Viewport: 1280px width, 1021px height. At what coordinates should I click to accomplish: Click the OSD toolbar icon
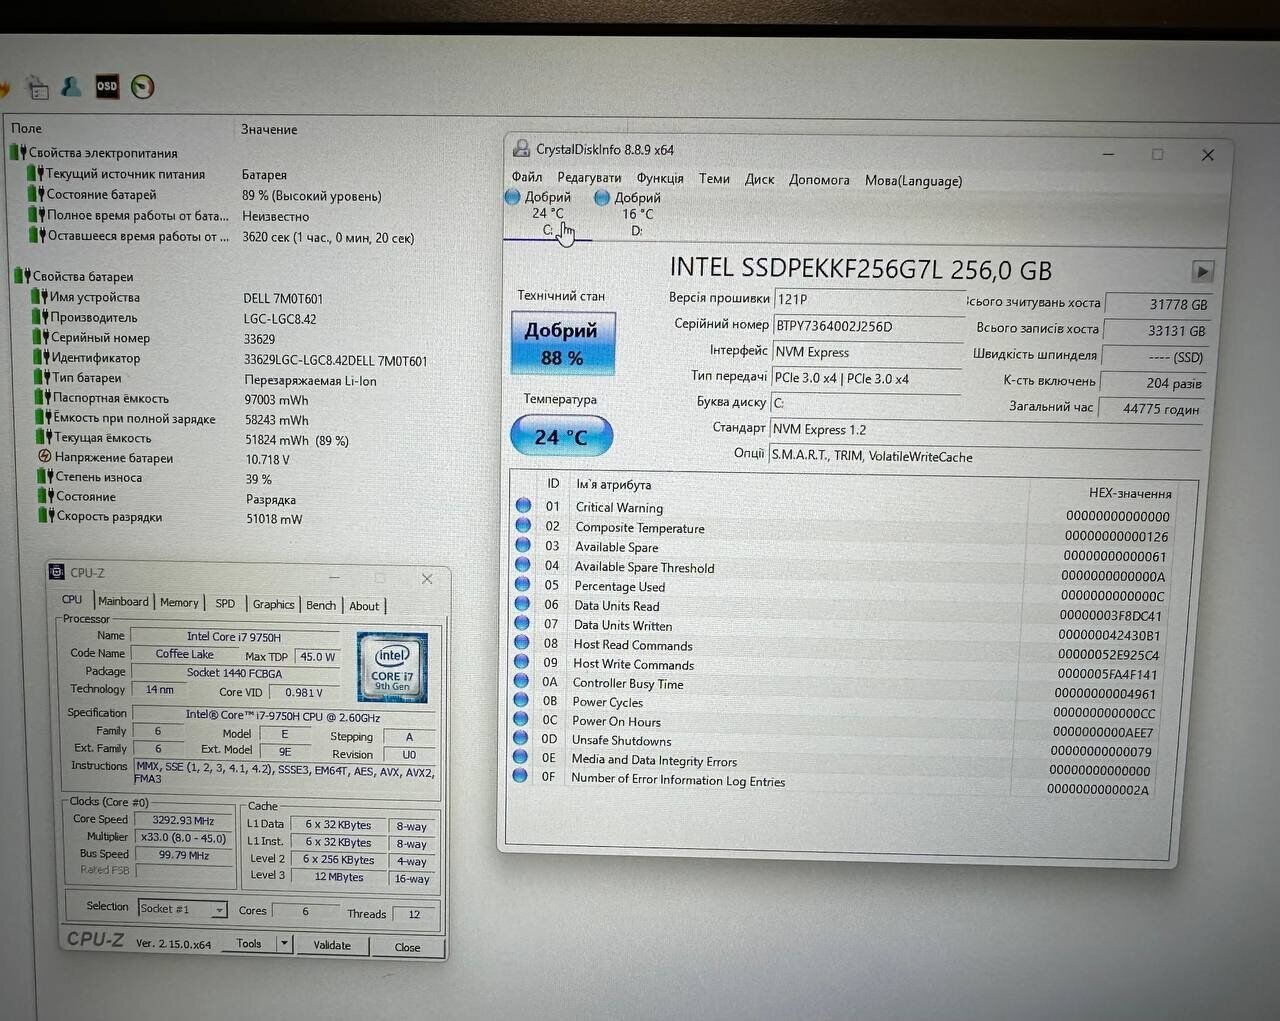pos(107,87)
